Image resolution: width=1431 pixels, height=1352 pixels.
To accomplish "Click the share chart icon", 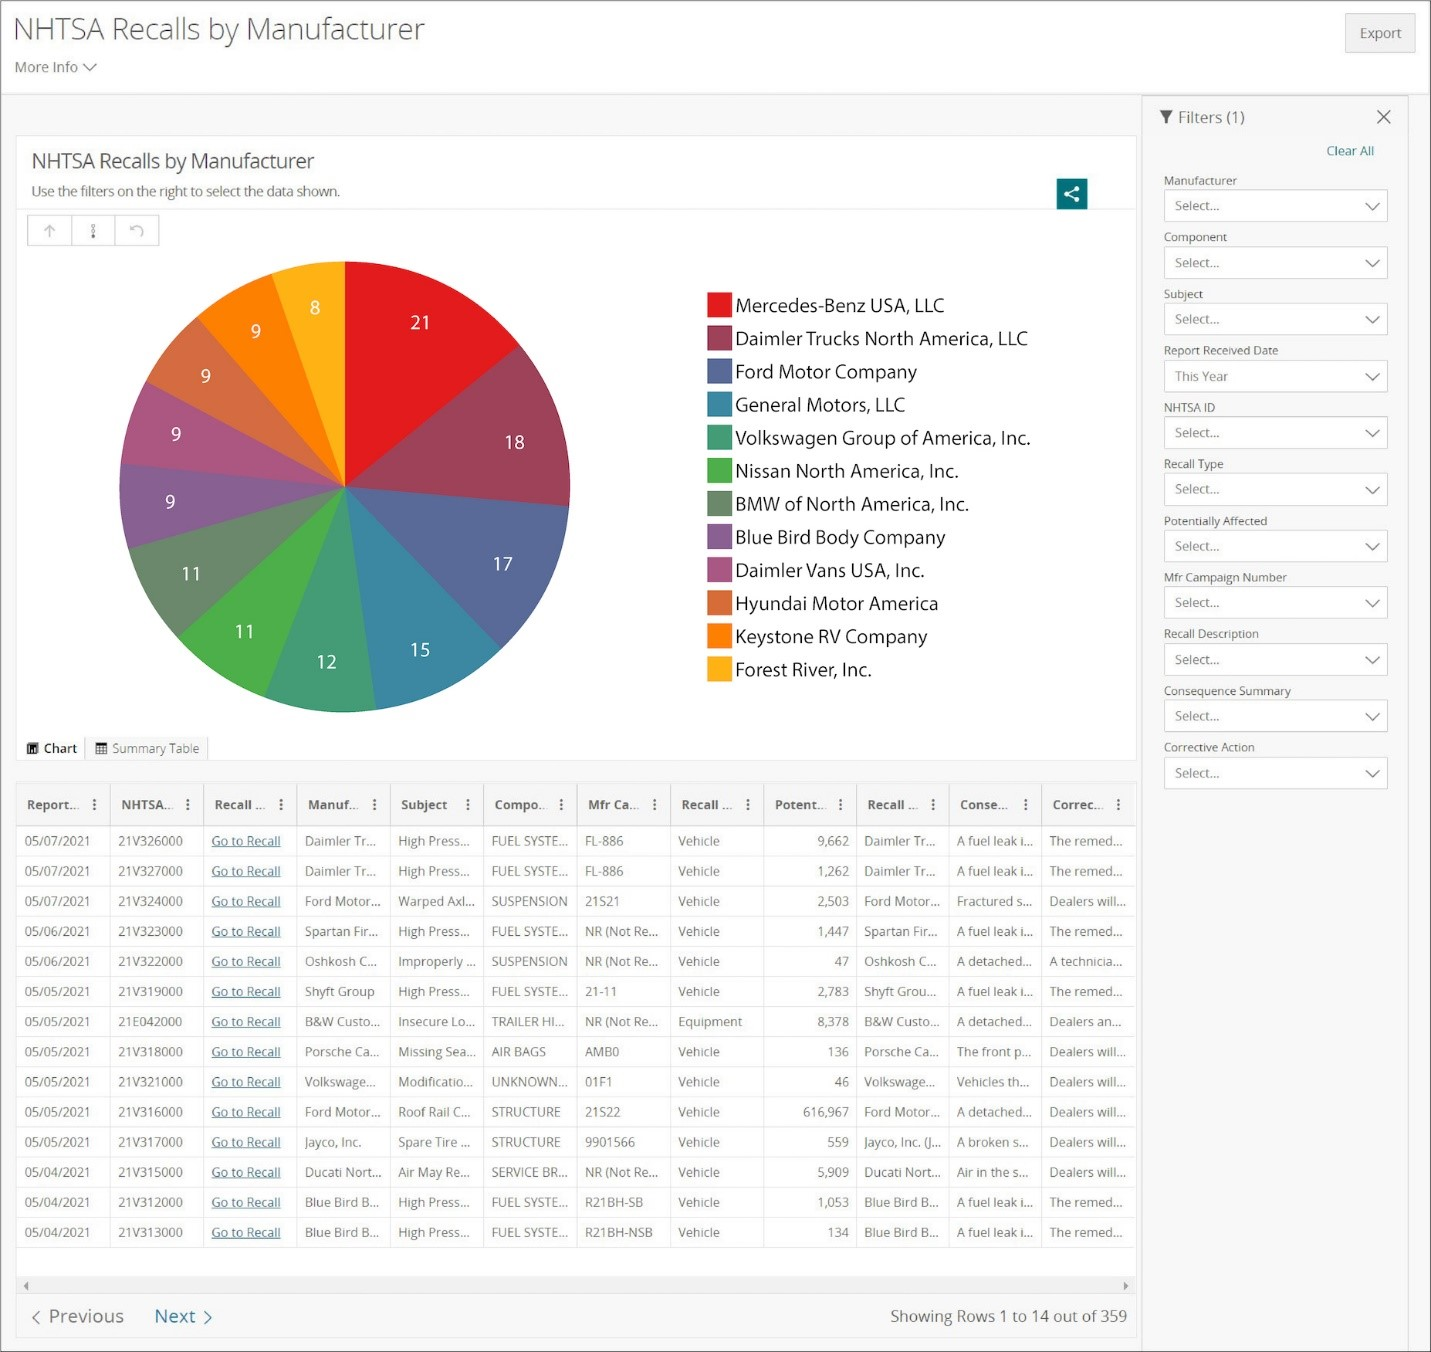I will (1071, 194).
